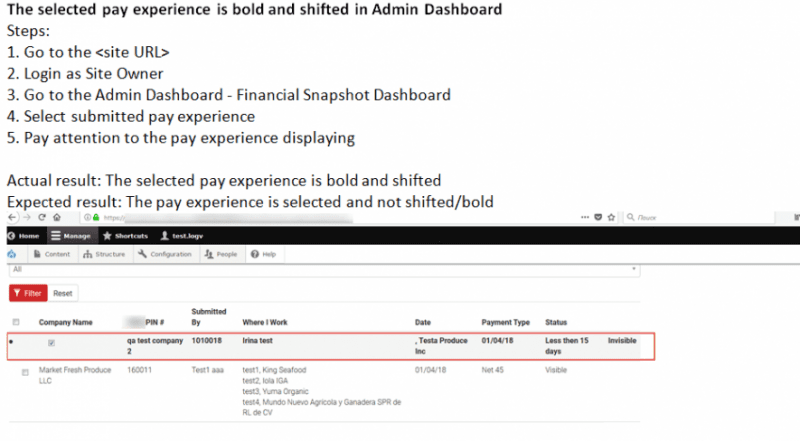The height and width of the screenshot is (441, 800).
Task: Click the browser back arrow
Action: [x=11, y=217]
